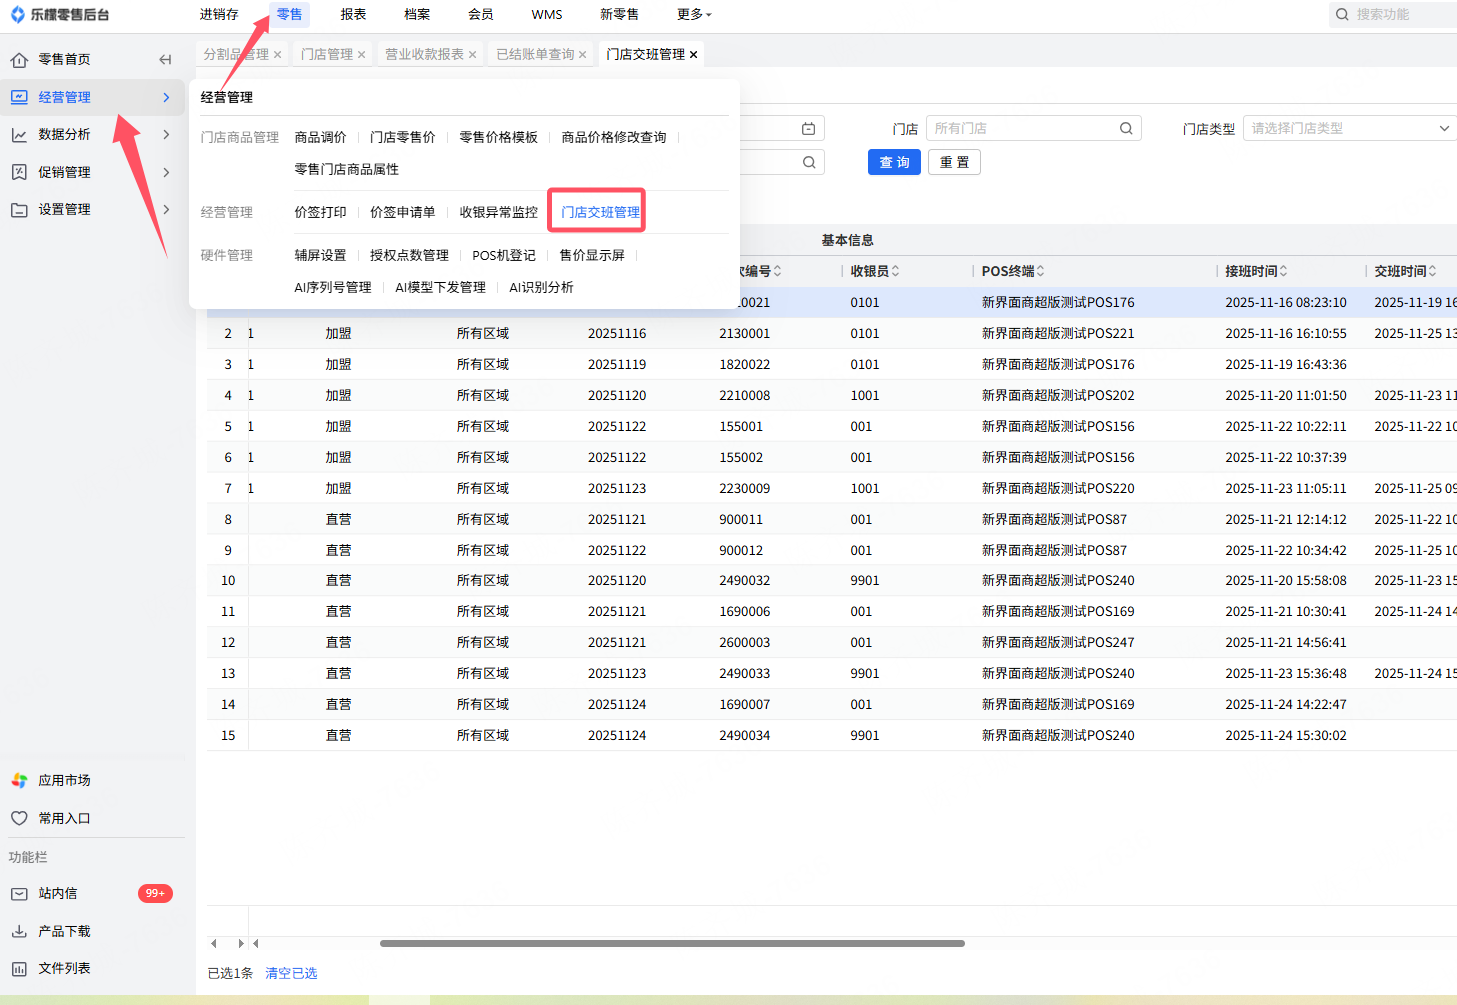The height and width of the screenshot is (1005, 1457).
Task: Click the 搜索功能 search box
Action: [x=1400, y=15]
